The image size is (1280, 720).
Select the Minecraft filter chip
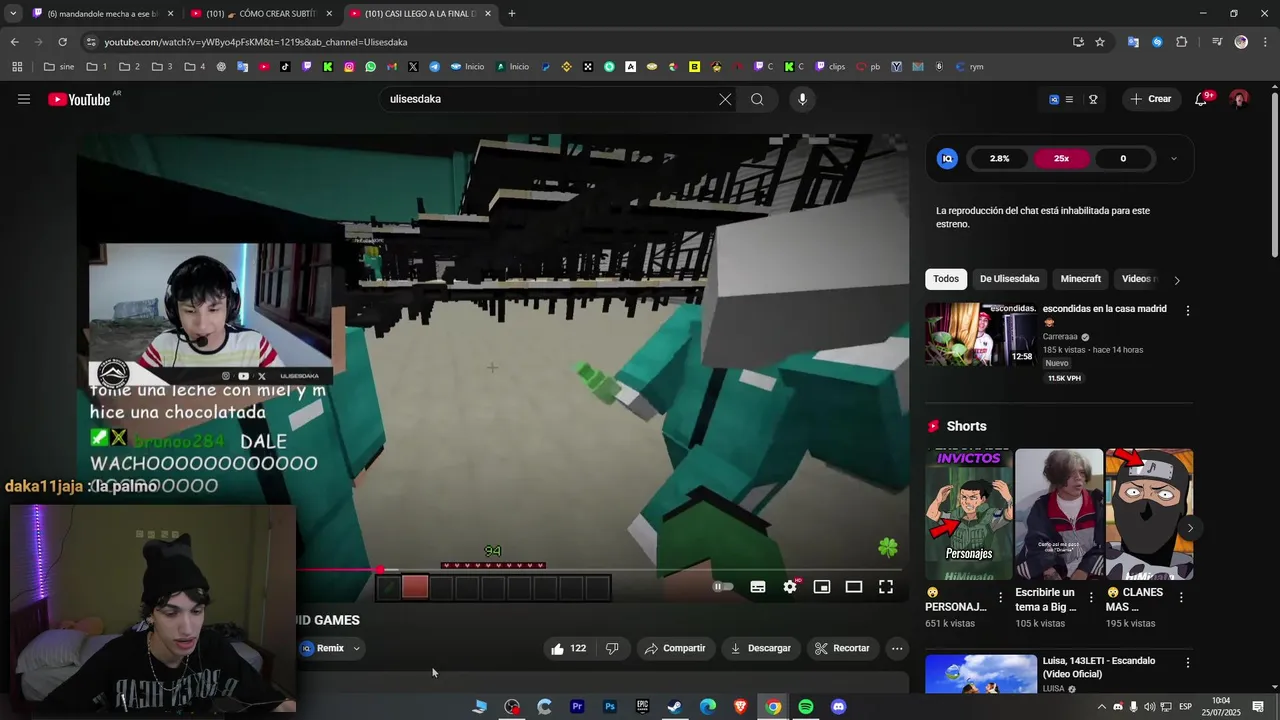(x=1080, y=279)
